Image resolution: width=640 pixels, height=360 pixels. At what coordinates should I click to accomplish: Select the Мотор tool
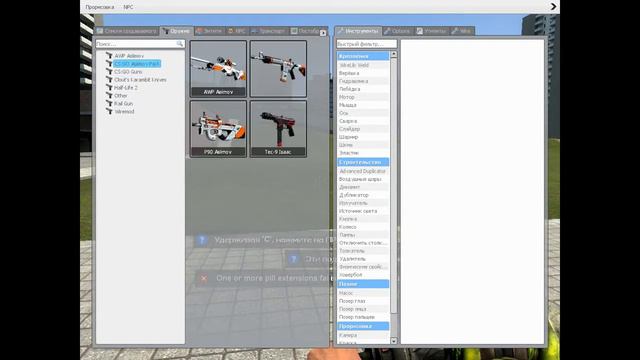coord(363,97)
